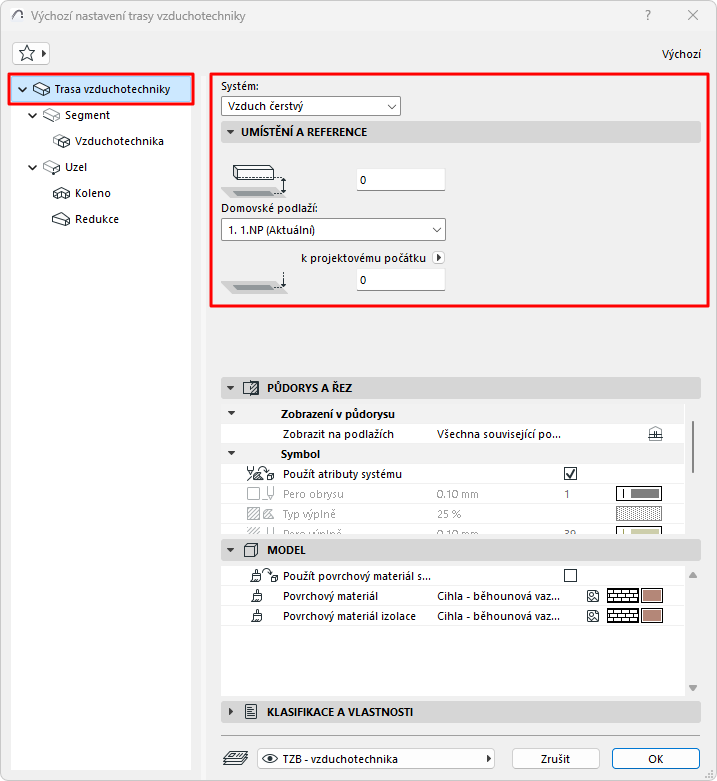The height and width of the screenshot is (781, 717).
Task: Click the Povrchový materiál brick pattern preview
Action: [x=623, y=596]
